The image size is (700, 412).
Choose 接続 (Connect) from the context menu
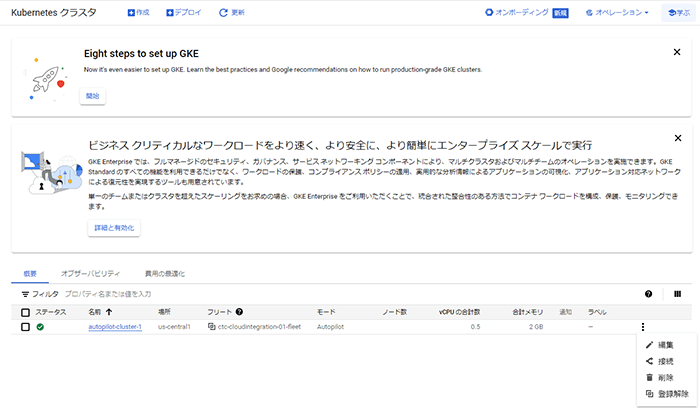tap(667, 361)
